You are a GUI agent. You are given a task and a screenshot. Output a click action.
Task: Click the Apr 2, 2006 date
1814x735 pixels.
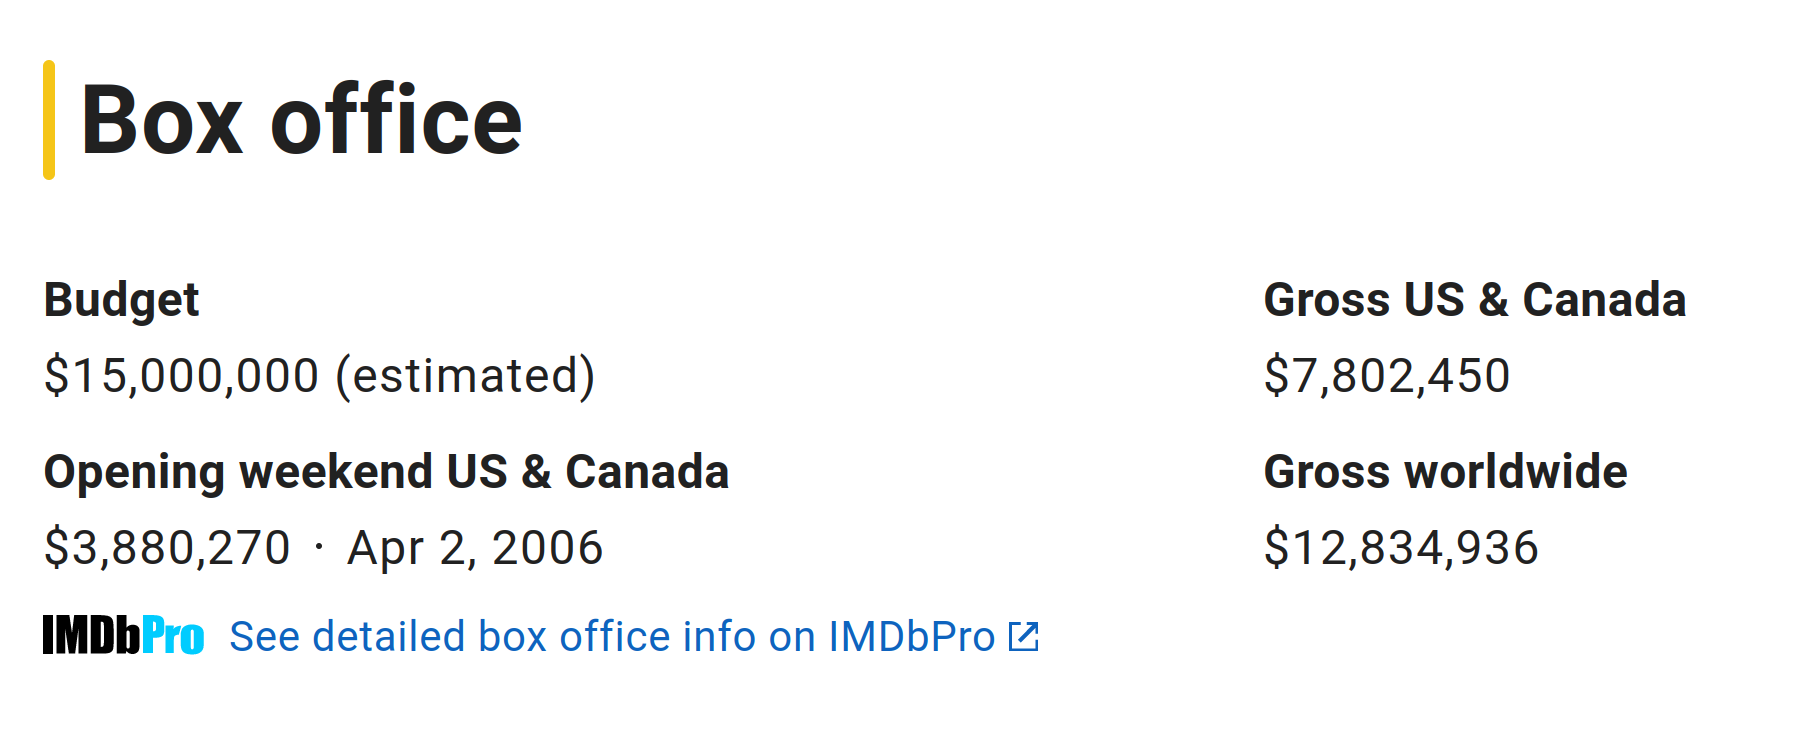475,548
